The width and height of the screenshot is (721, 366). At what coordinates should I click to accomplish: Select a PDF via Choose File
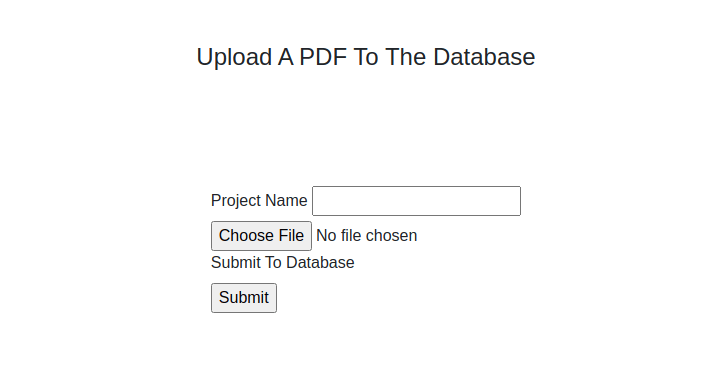pyautogui.click(x=261, y=236)
